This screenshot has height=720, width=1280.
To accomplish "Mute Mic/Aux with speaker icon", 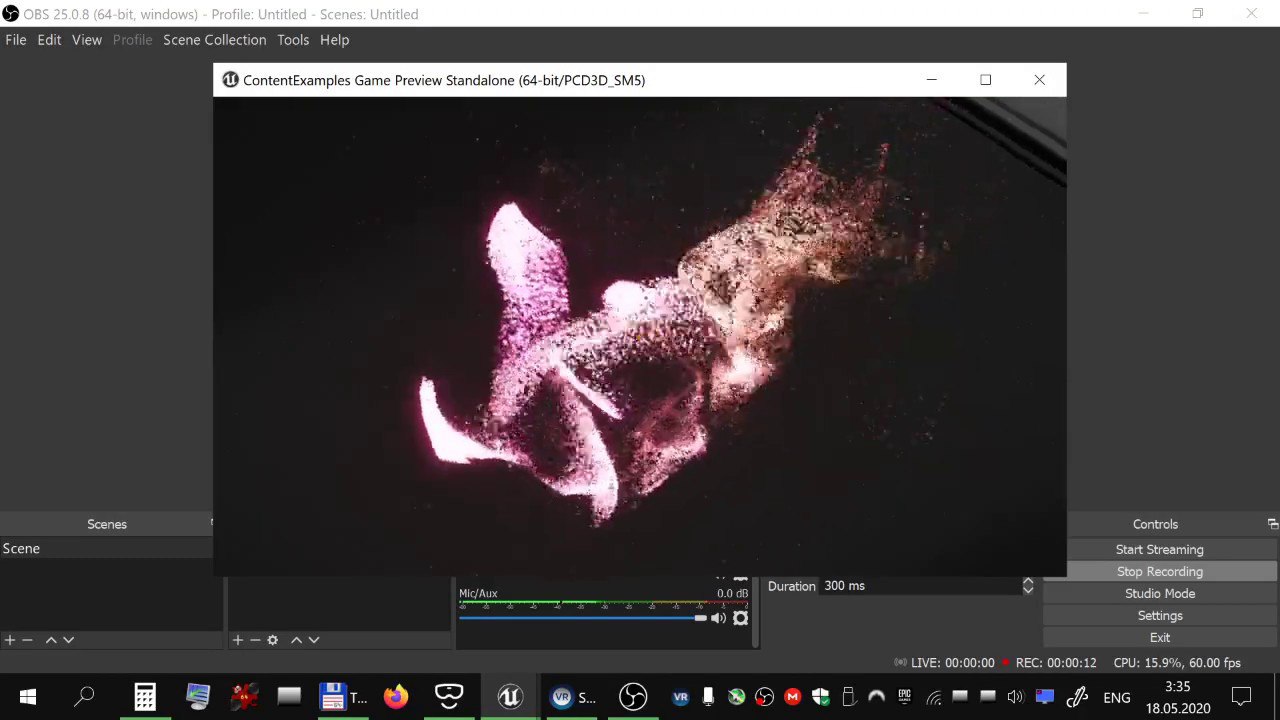I will click(x=718, y=618).
